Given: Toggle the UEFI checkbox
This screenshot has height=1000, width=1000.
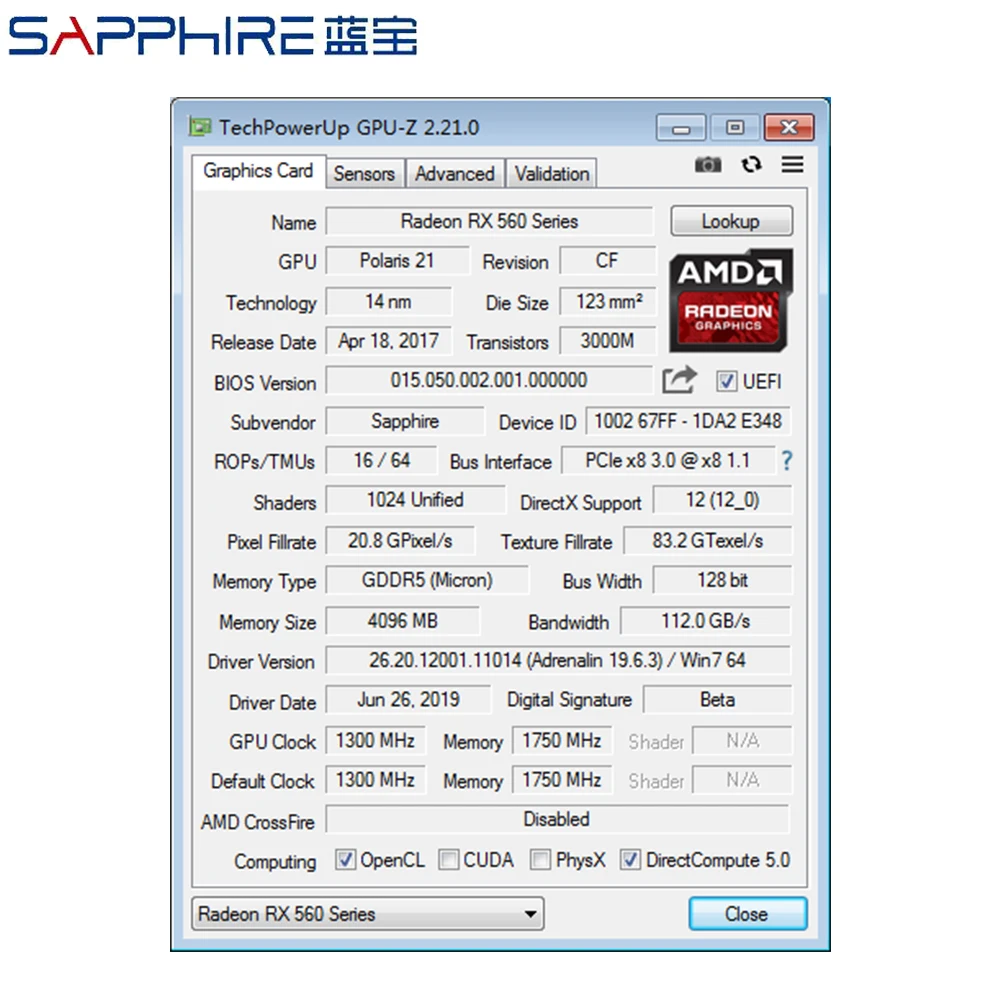Looking at the screenshot, I should [x=725, y=381].
